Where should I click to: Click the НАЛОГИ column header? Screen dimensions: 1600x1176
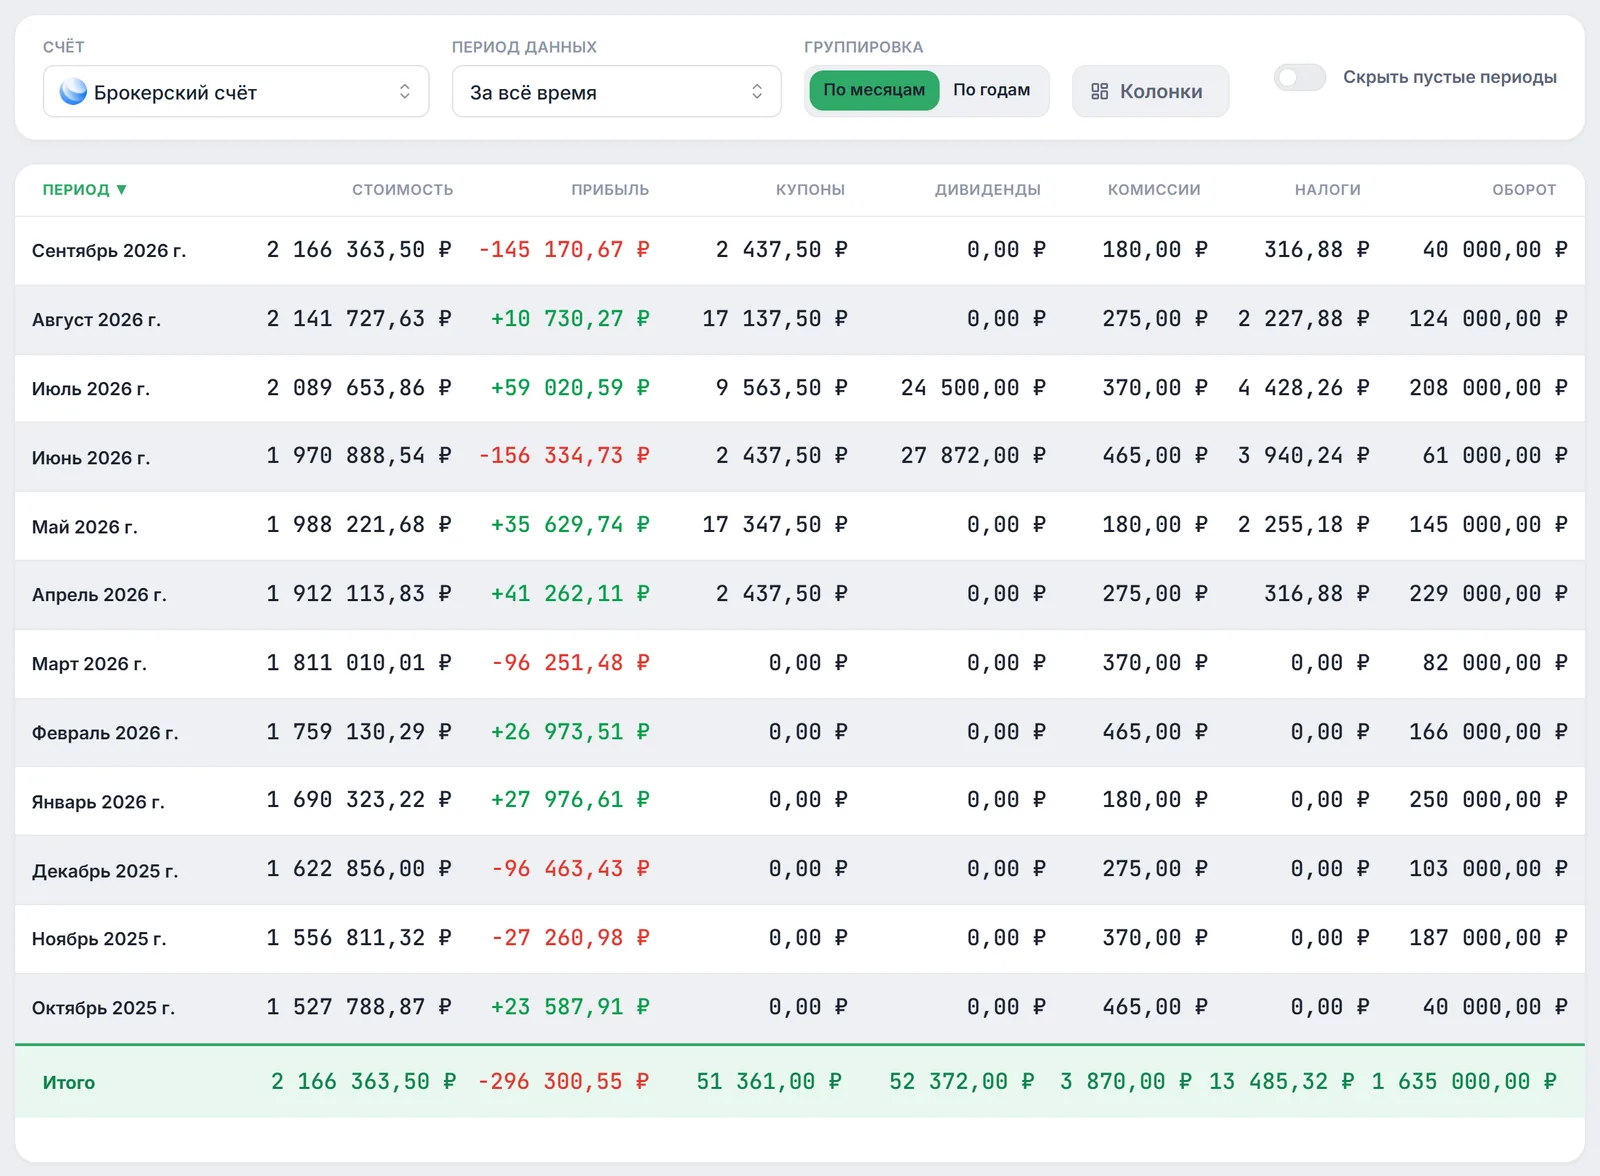[x=1327, y=189]
